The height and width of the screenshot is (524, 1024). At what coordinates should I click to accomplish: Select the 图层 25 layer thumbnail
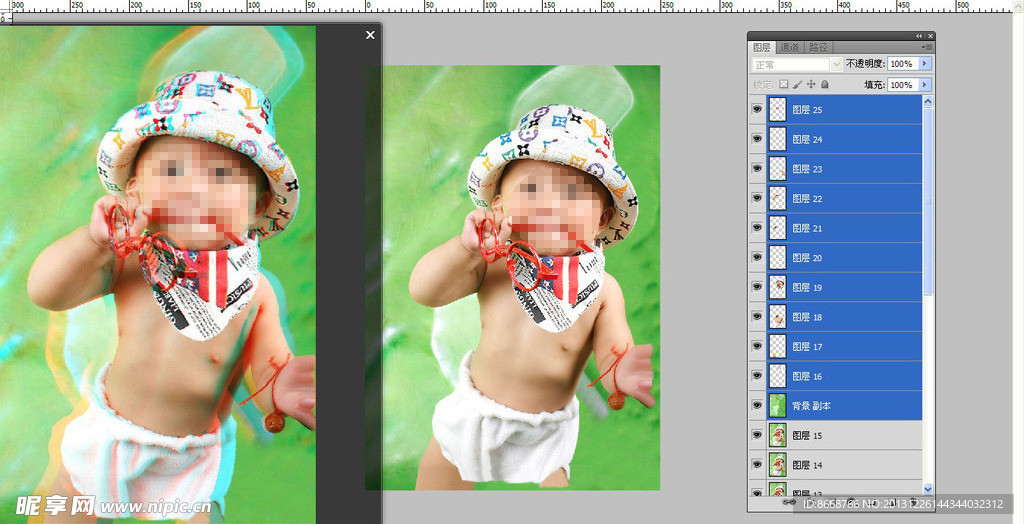coord(777,110)
